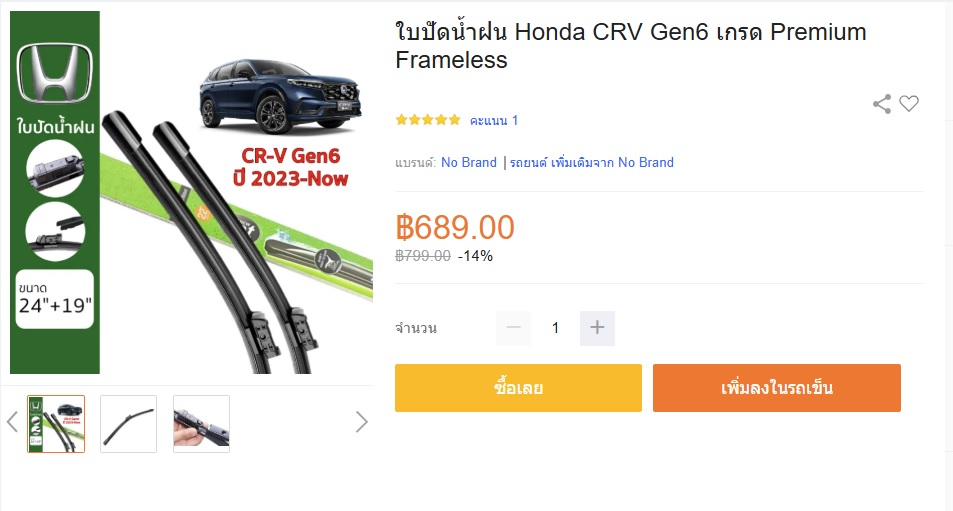
Task: Click the quantity input field showing 1
Action: coord(555,328)
